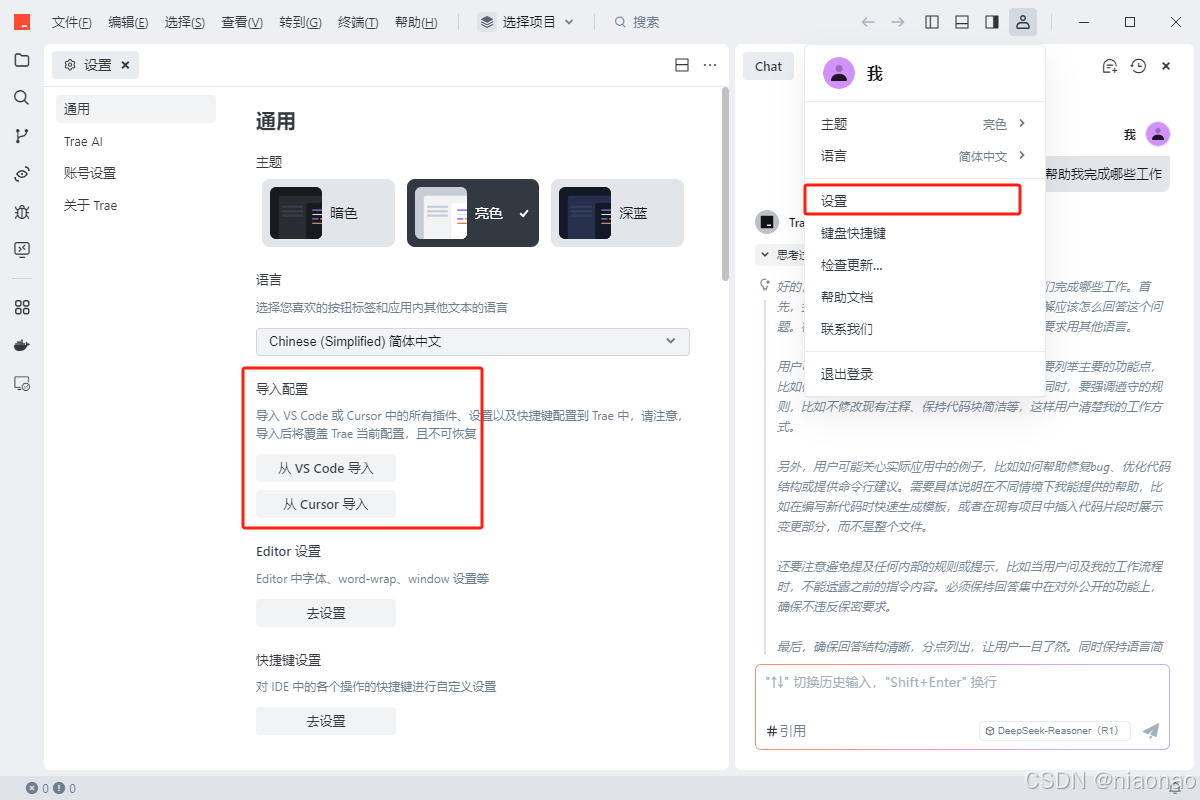Open the DeepSeek-Reasoner (R1) model selector
1200x800 pixels.
pyautogui.click(x=1054, y=731)
